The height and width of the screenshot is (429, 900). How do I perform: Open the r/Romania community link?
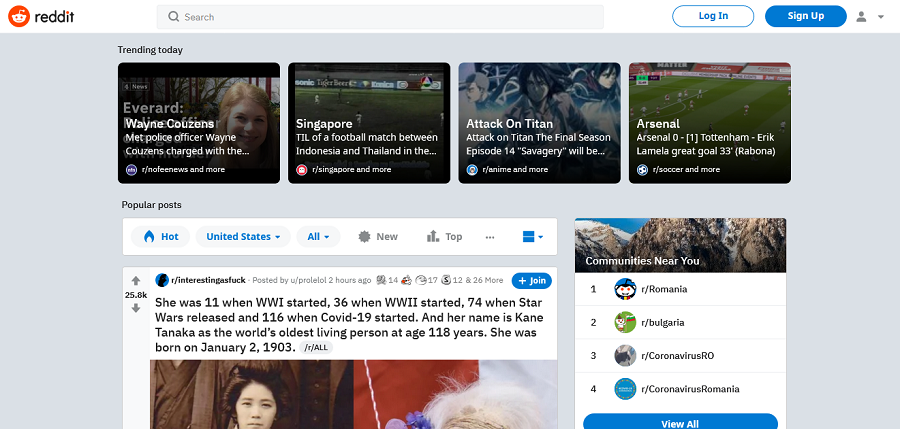(664, 289)
